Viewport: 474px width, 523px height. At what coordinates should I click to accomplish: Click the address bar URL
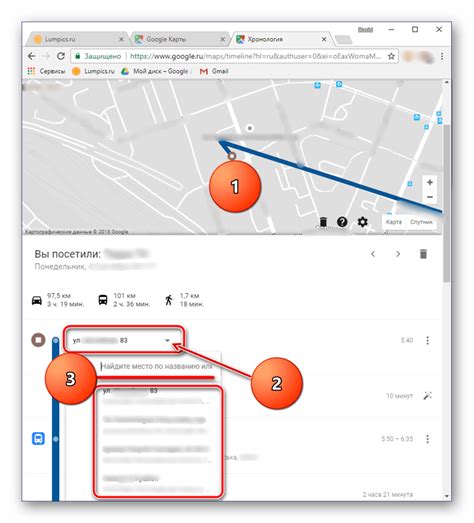255,56
